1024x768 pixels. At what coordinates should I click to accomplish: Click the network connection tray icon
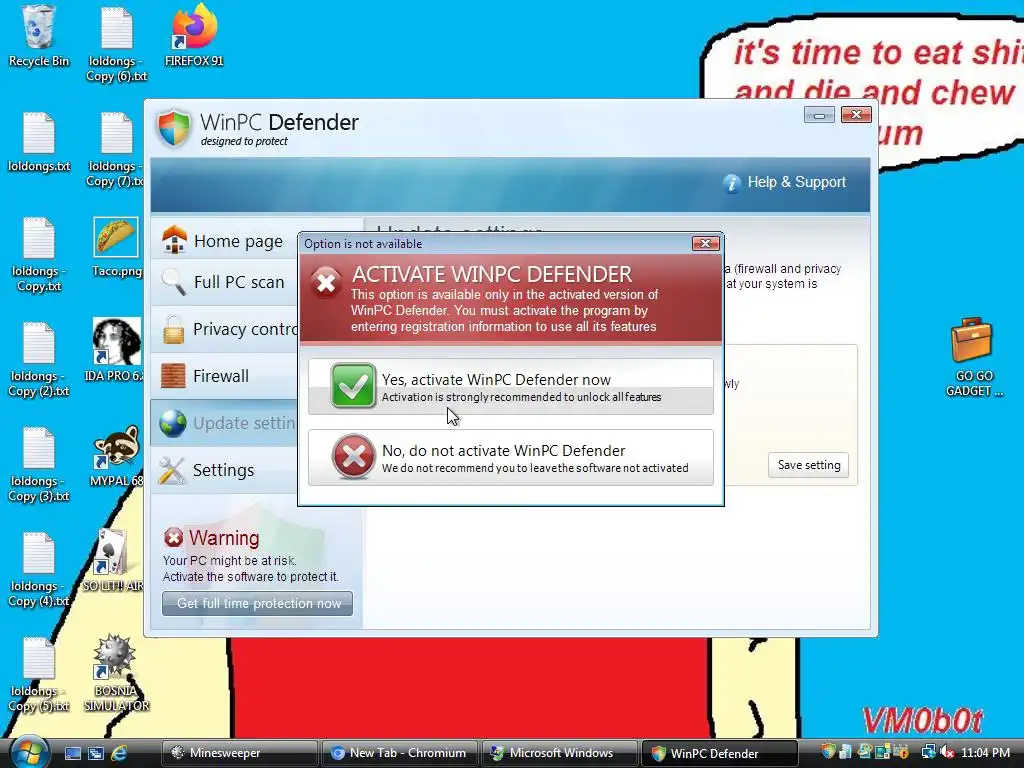point(928,753)
